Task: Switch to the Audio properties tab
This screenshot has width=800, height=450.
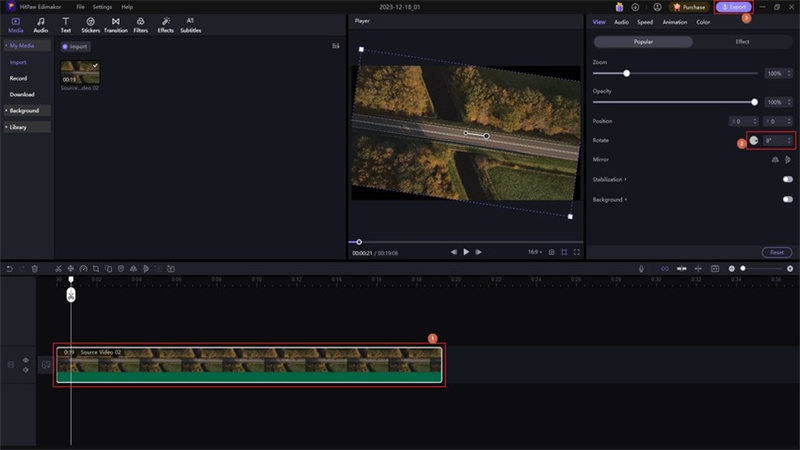Action: pos(621,22)
